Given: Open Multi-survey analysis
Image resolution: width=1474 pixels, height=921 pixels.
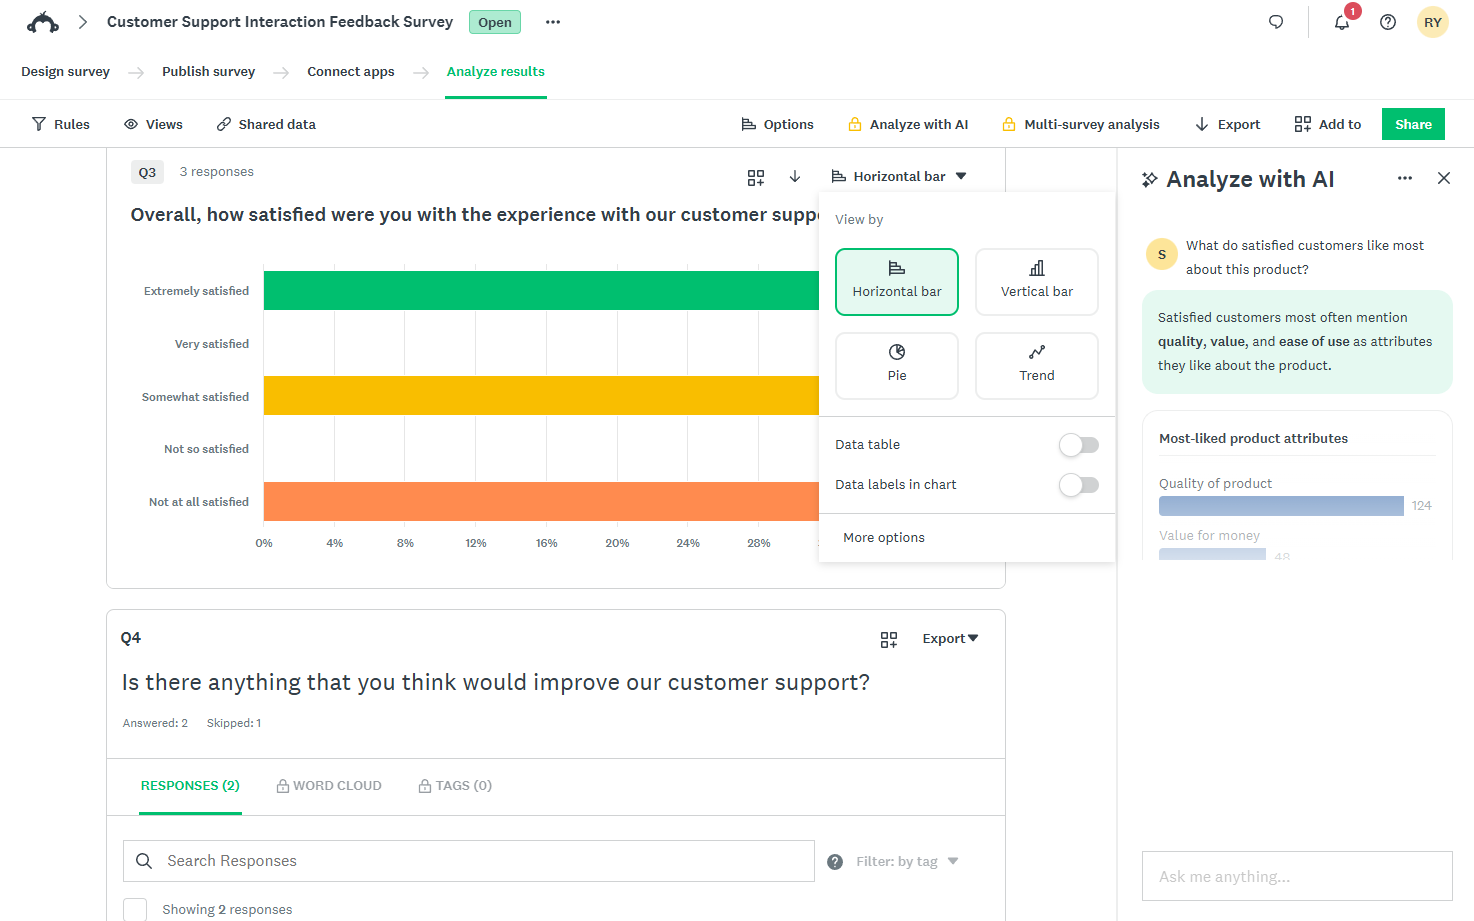Looking at the screenshot, I should pyautogui.click(x=1081, y=124).
